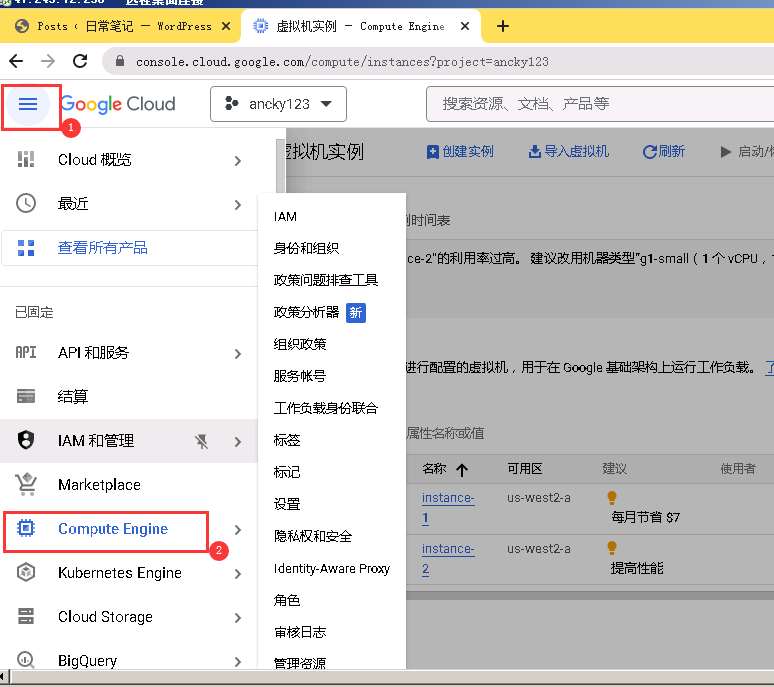Close the Compute Engine browser tab
Screen dimensions: 774x687
[464, 26]
